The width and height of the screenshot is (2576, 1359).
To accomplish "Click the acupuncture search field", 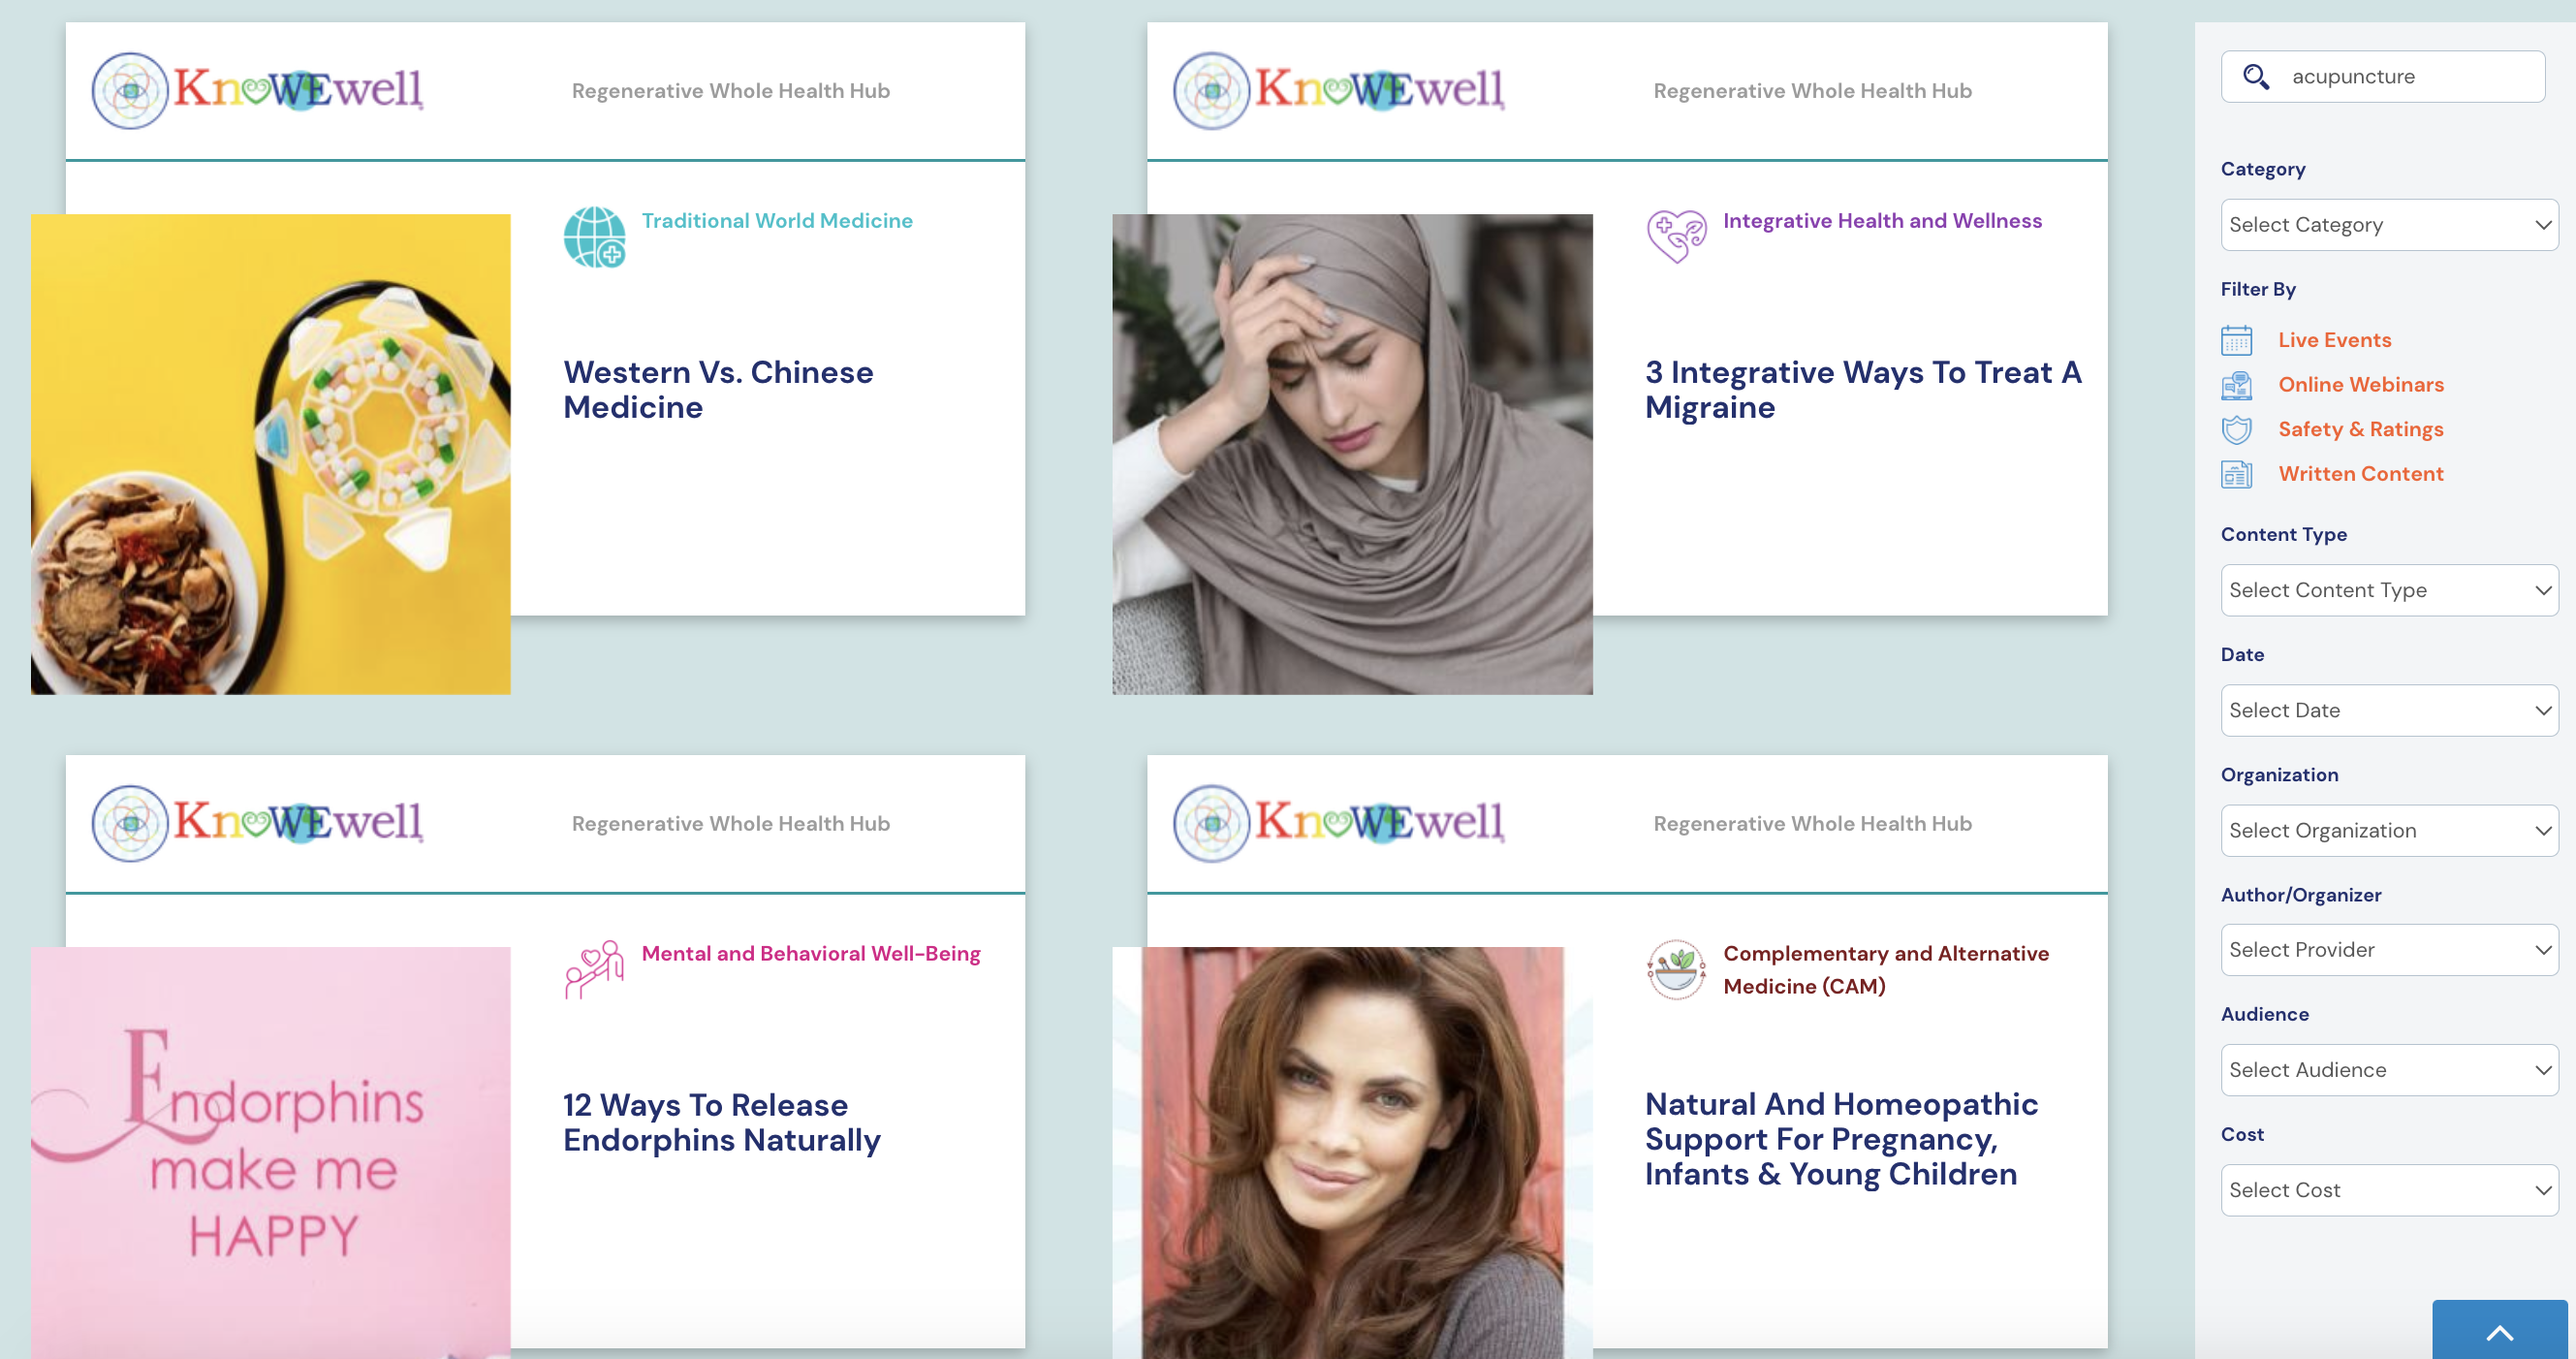I will pyautogui.click(x=2383, y=77).
